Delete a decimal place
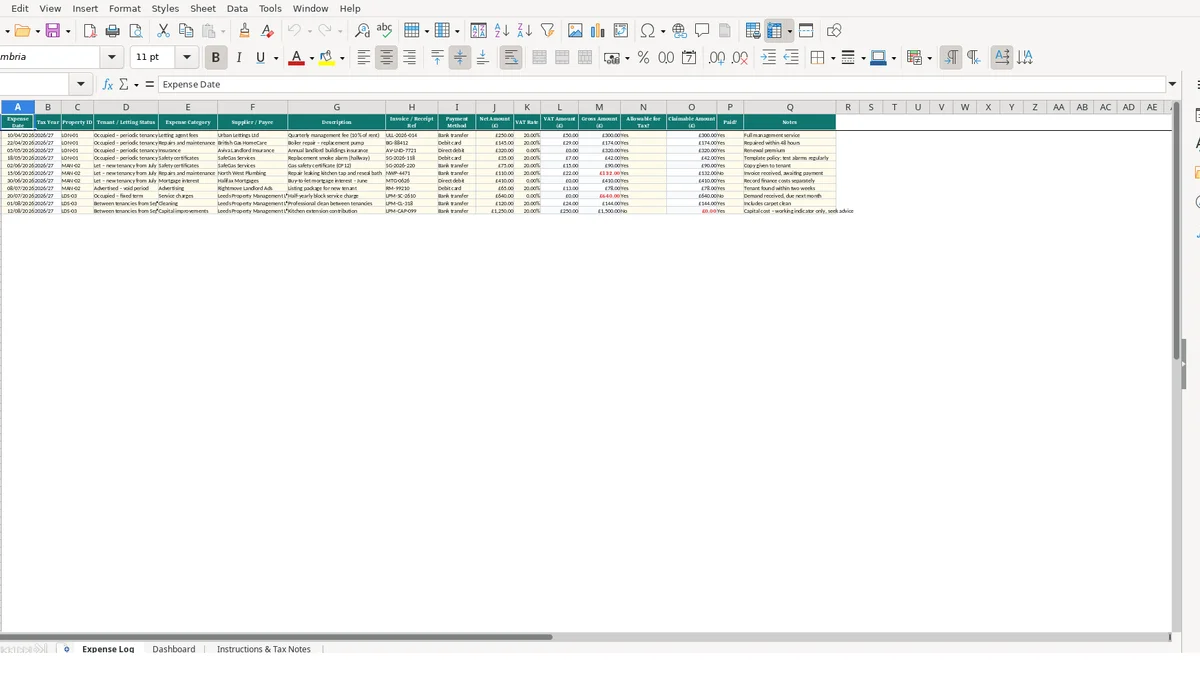The image size is (1200, 675). coord(739,58)
